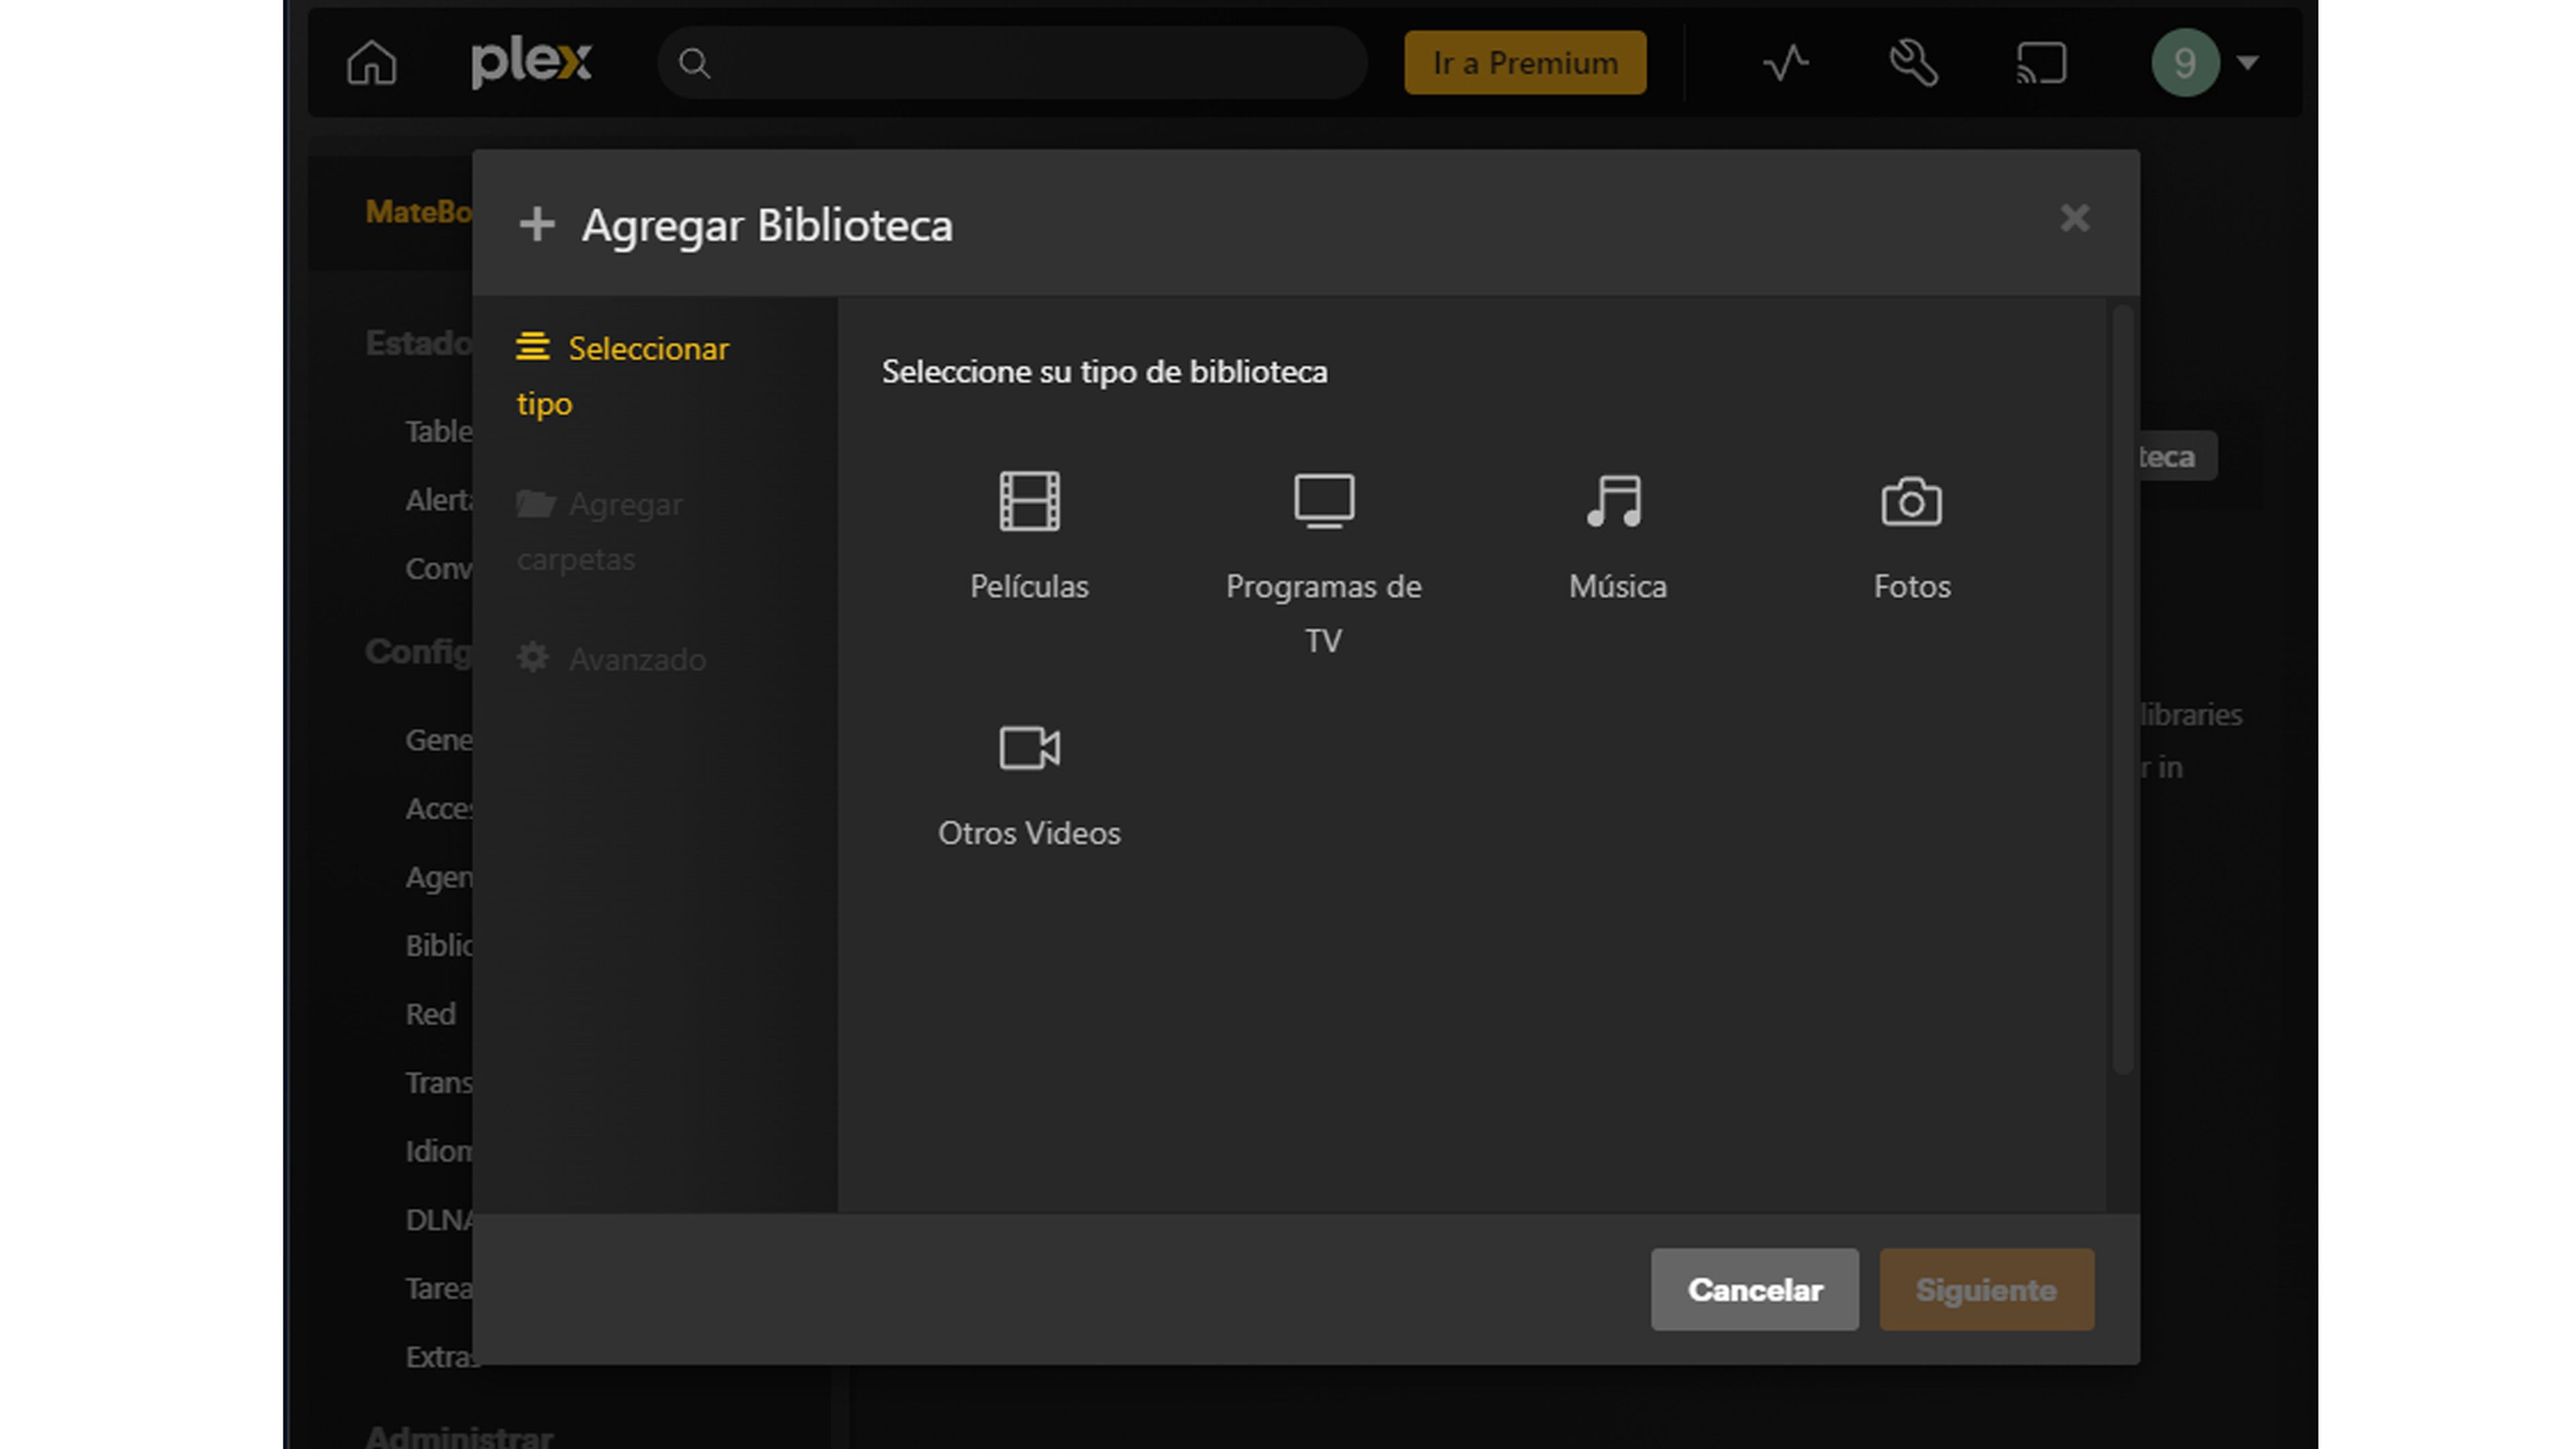The width and height of the screenshot is (2576, 1449).
Task: Choose the Otros Videos camcorder icon
Action: click(x=1029, y=747)
